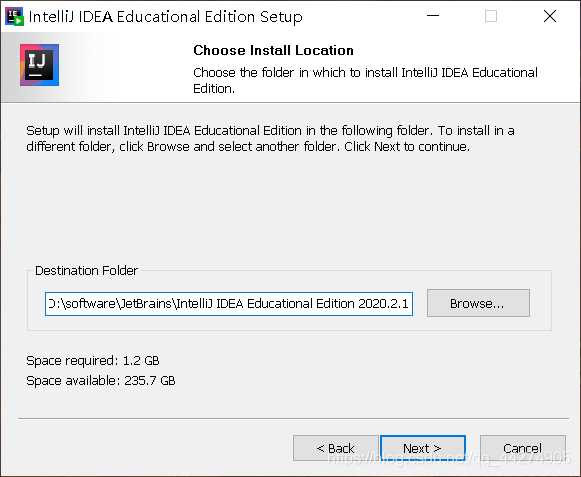Cancel the installation
This screenshot has width=581, height=477.
click(x=522, y=448)
